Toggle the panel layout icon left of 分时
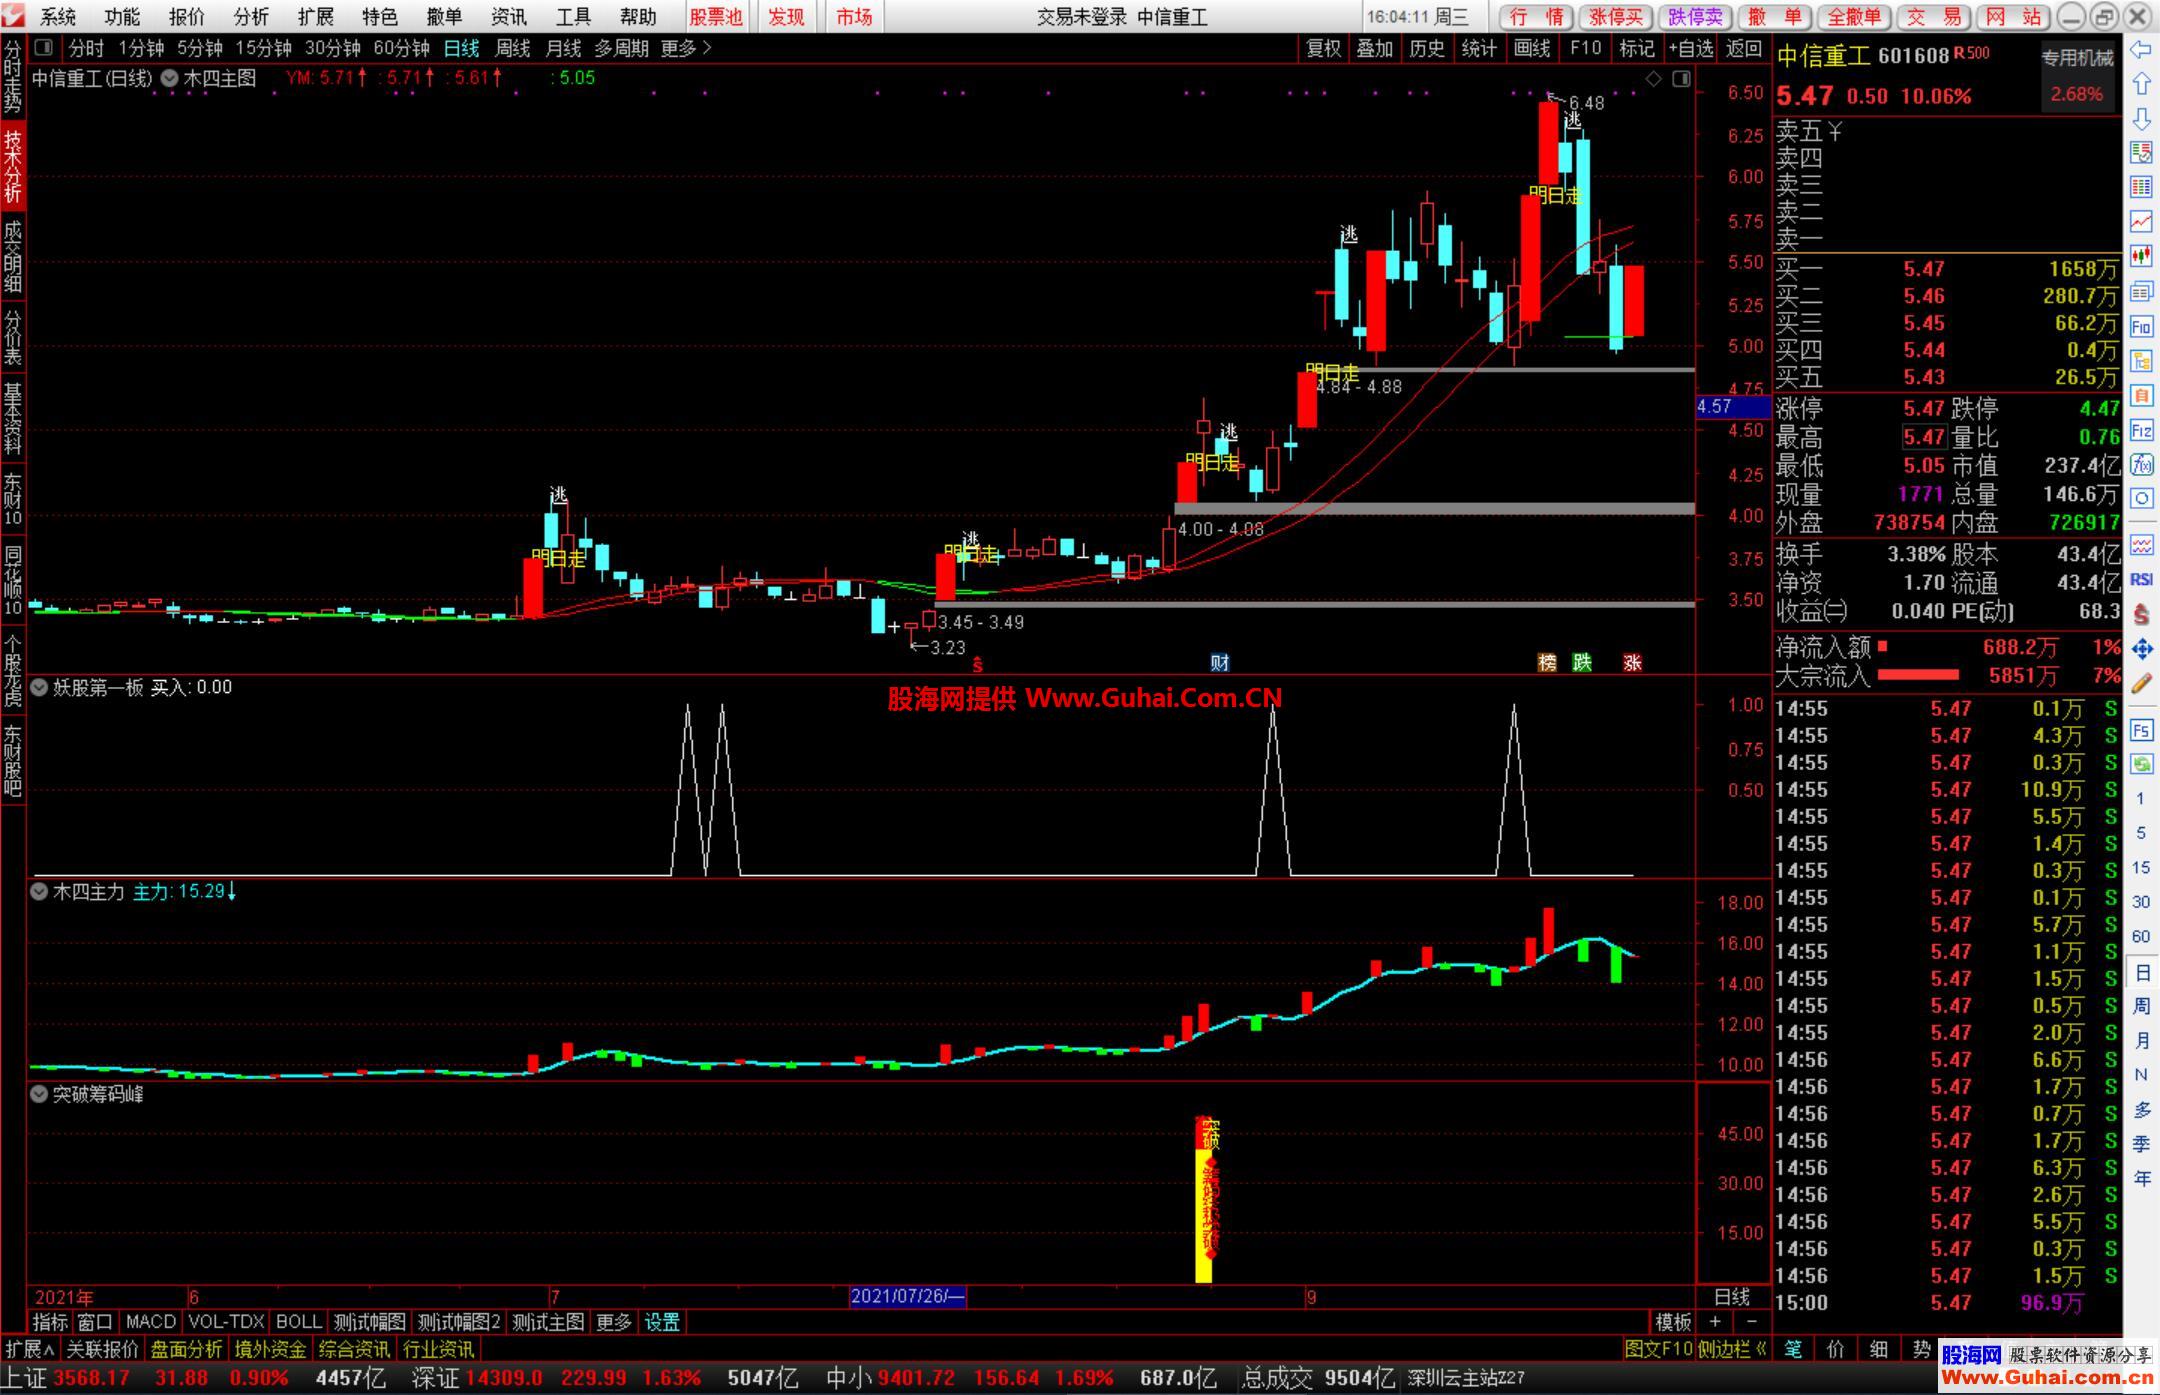The image size is (2160, 1395). [43, 47]
